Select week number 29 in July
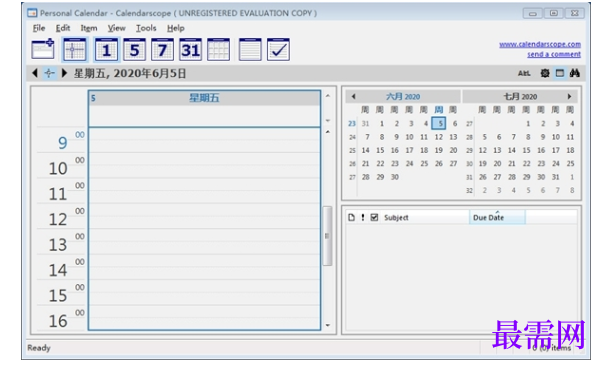The height and width of the screenshot is (366, 604). pos(469,151)
